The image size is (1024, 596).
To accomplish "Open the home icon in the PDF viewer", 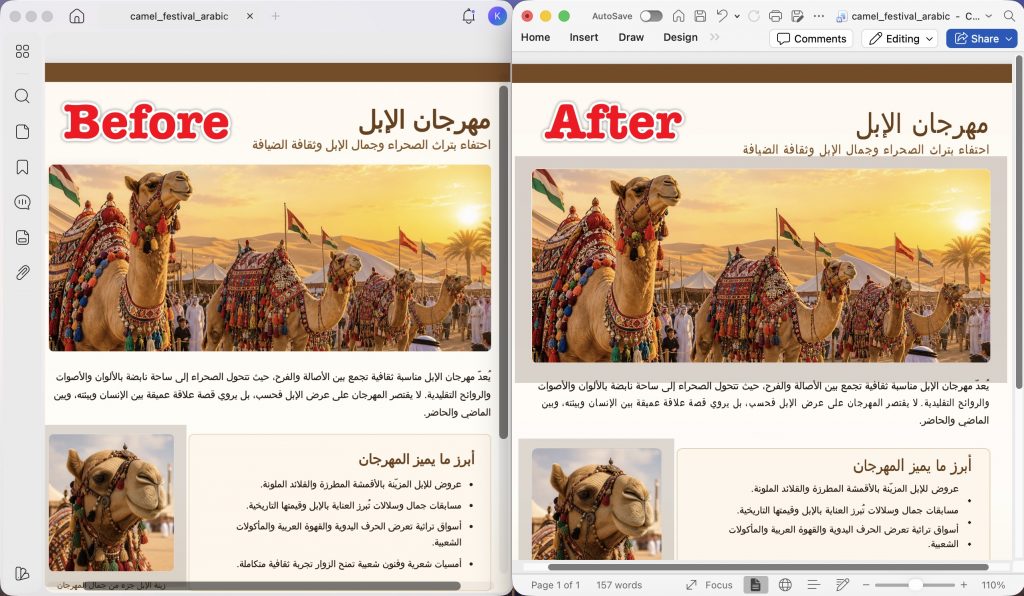I will (x=77, y=16).
